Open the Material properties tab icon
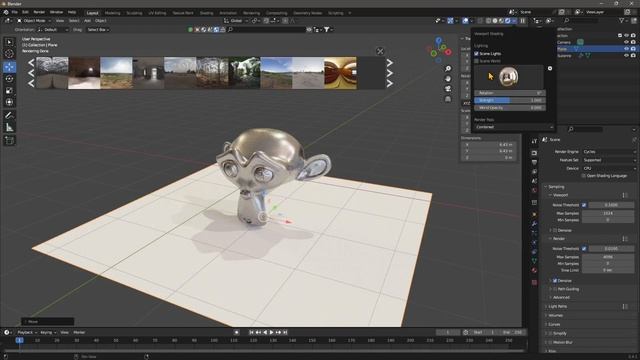This screenshot has height=360, width=640. (534, 270)
